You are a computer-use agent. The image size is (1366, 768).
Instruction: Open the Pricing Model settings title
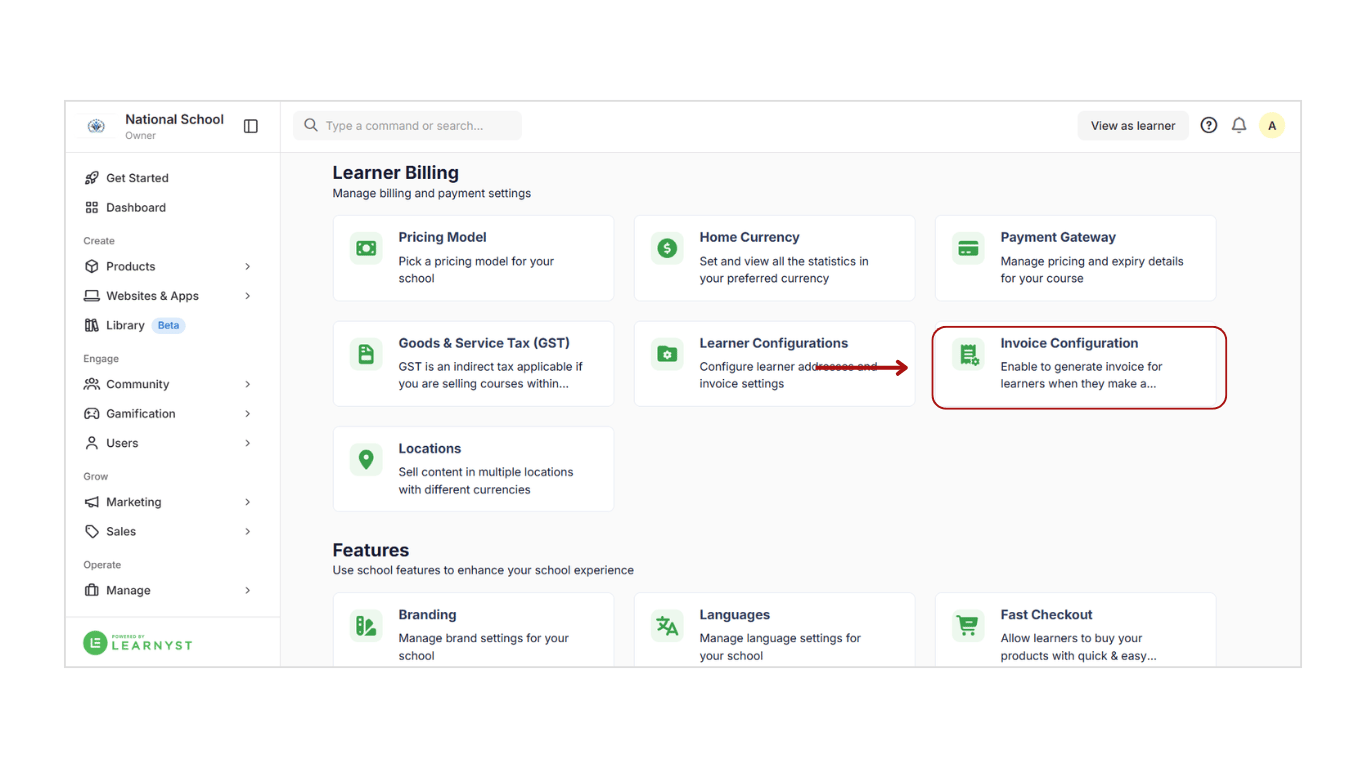(x=442, y=237)
